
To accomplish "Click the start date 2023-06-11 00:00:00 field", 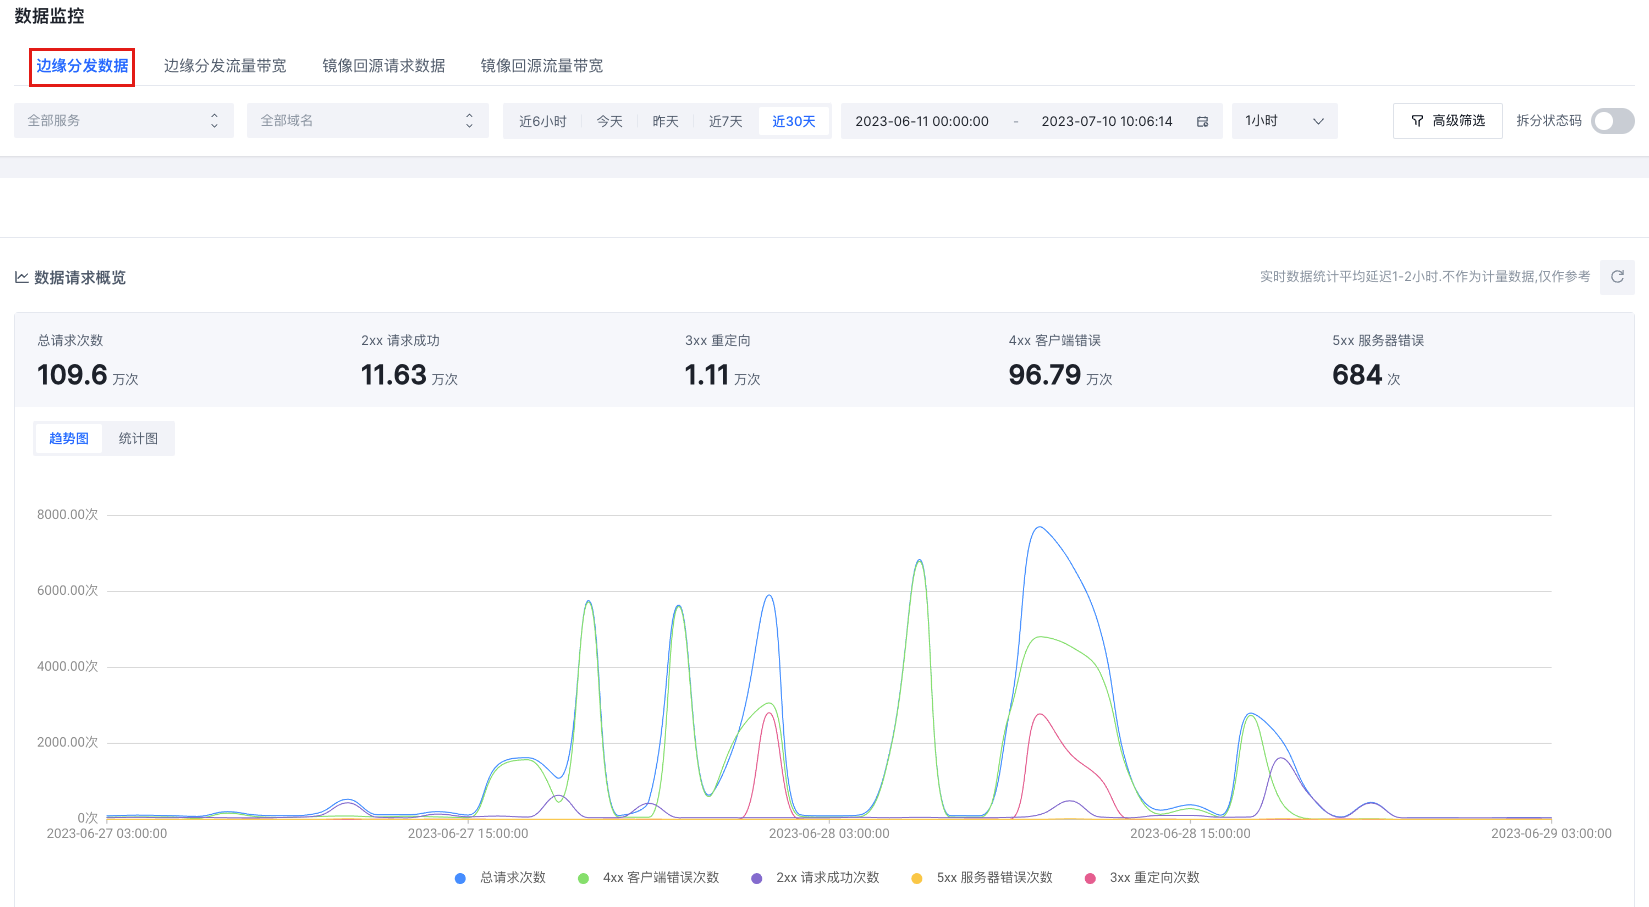I will [922, 122].
